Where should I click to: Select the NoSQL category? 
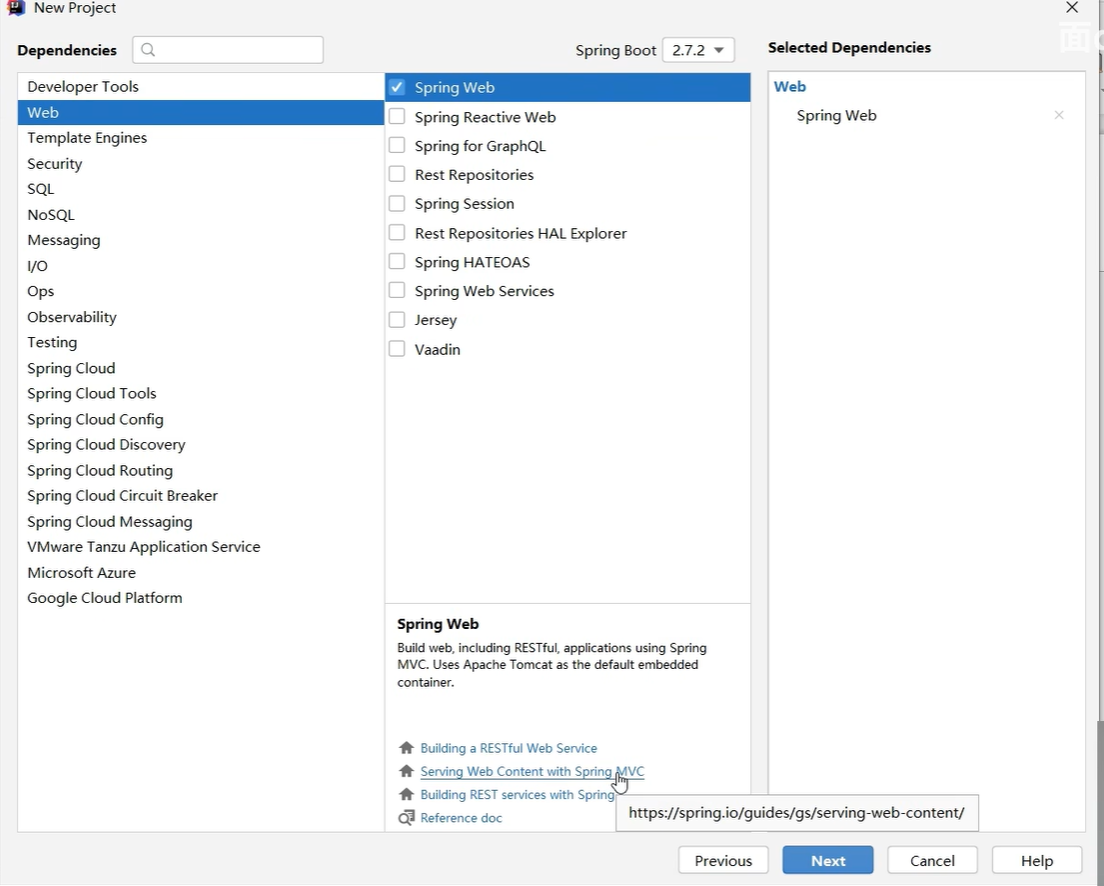tap(201, 215)
